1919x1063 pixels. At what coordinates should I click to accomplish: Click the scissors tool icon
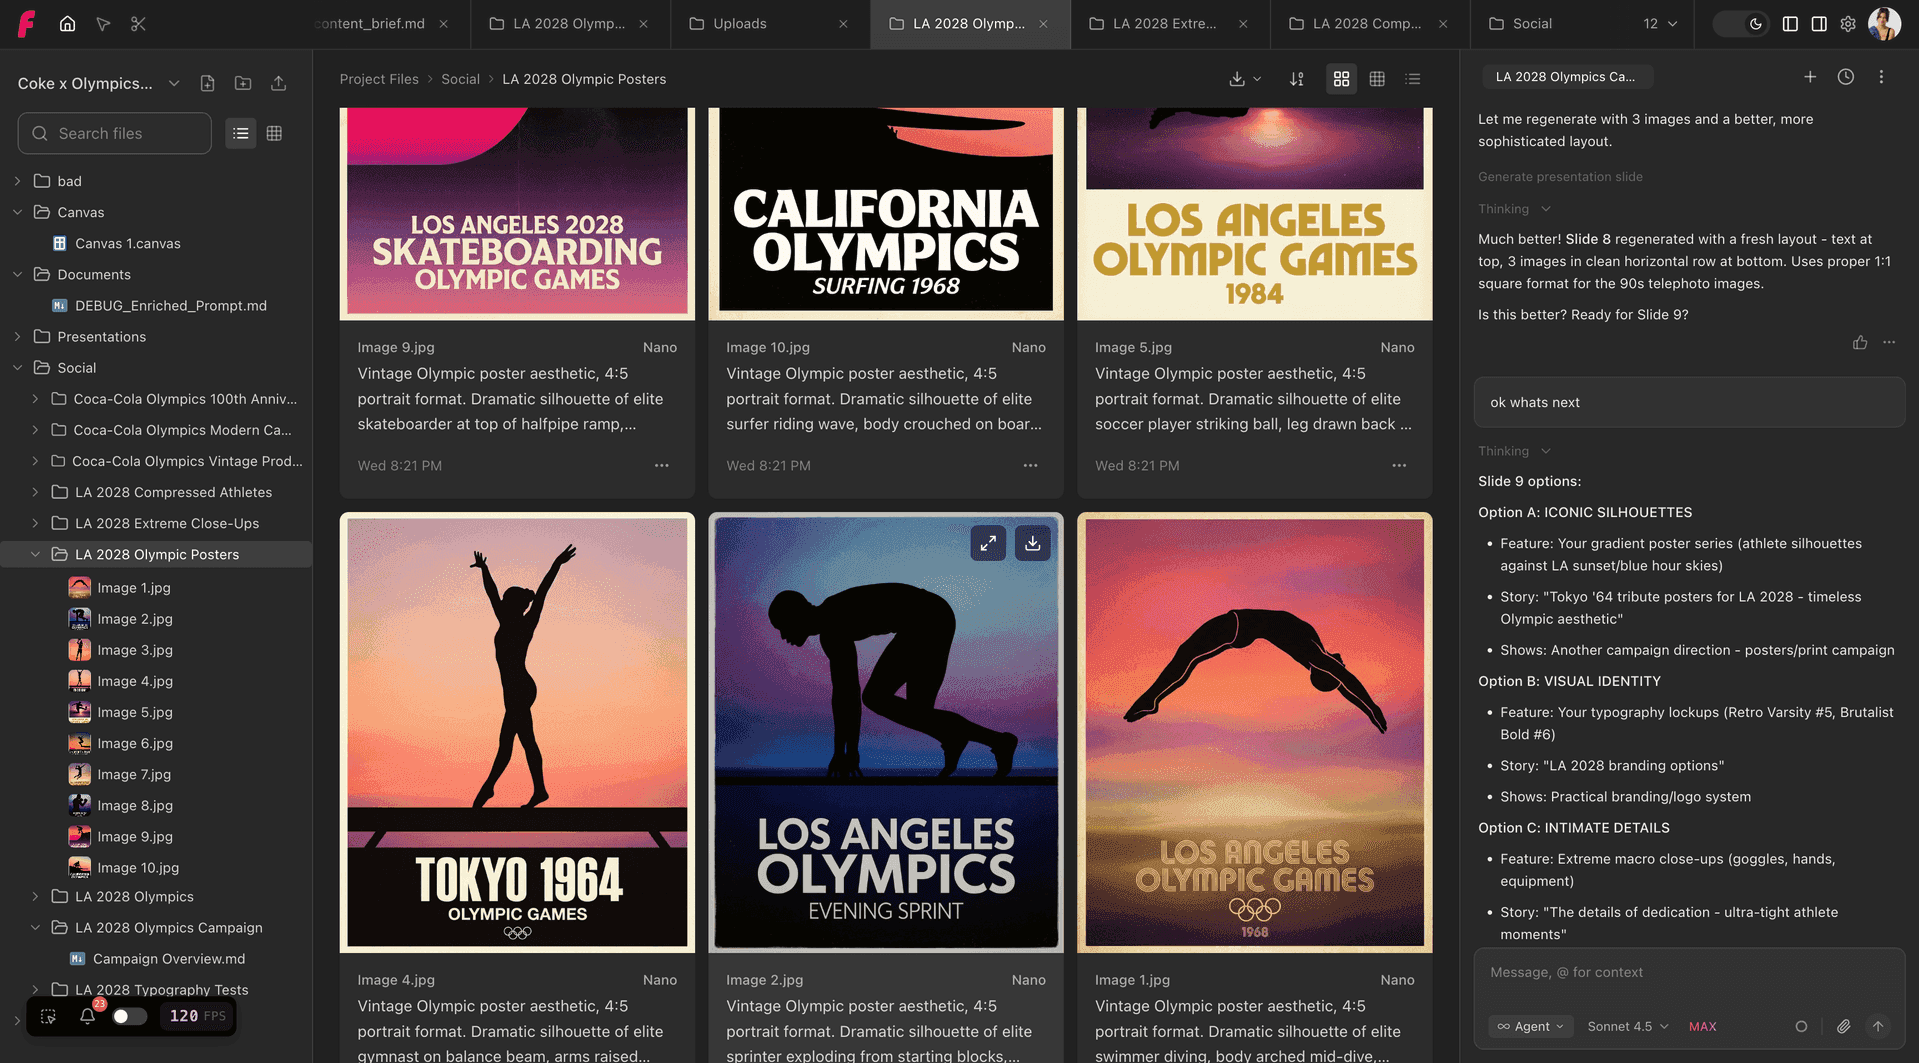[x=138, y=23]
